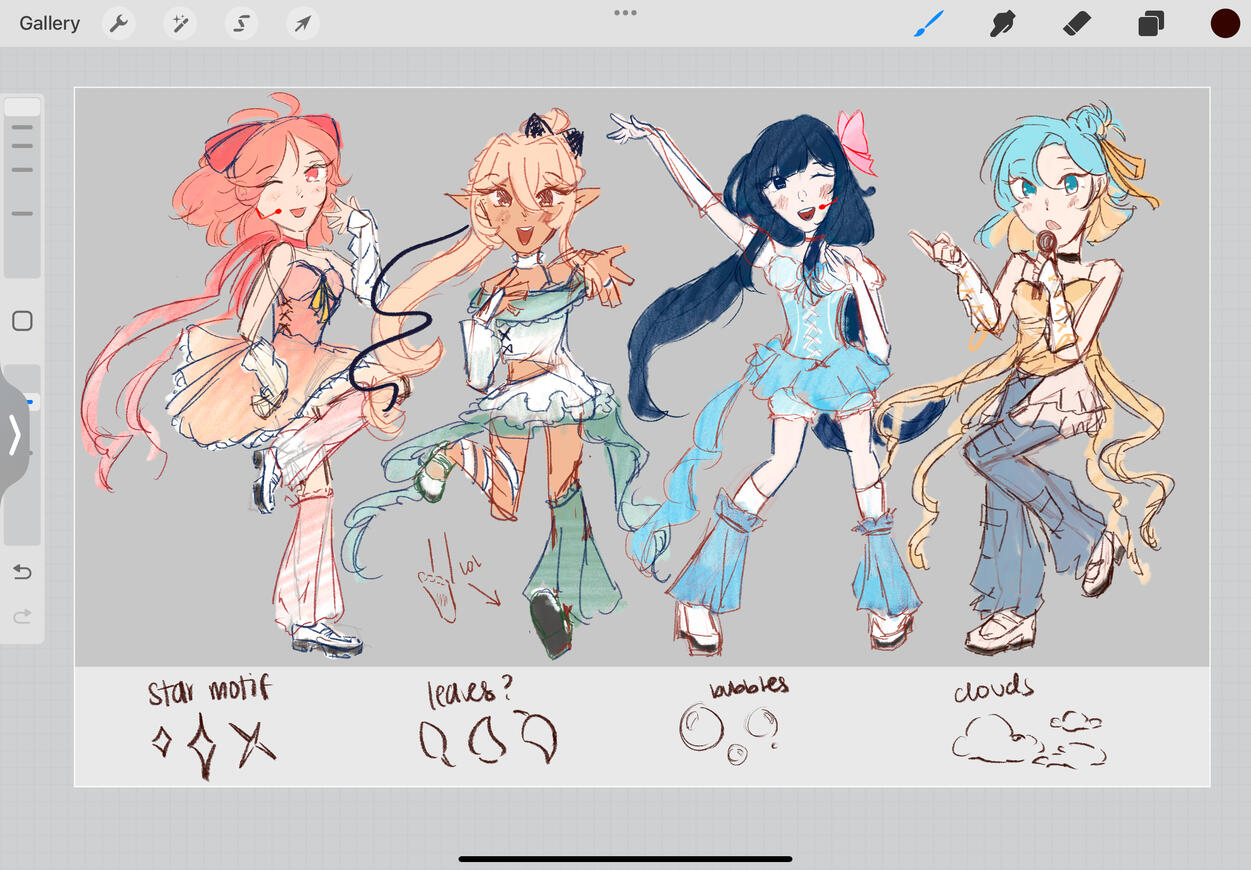Tap the slide-over grabber on left edge
Viewport: 1251px width, 870px height.
pyautogui.click(x=14, y=436)
